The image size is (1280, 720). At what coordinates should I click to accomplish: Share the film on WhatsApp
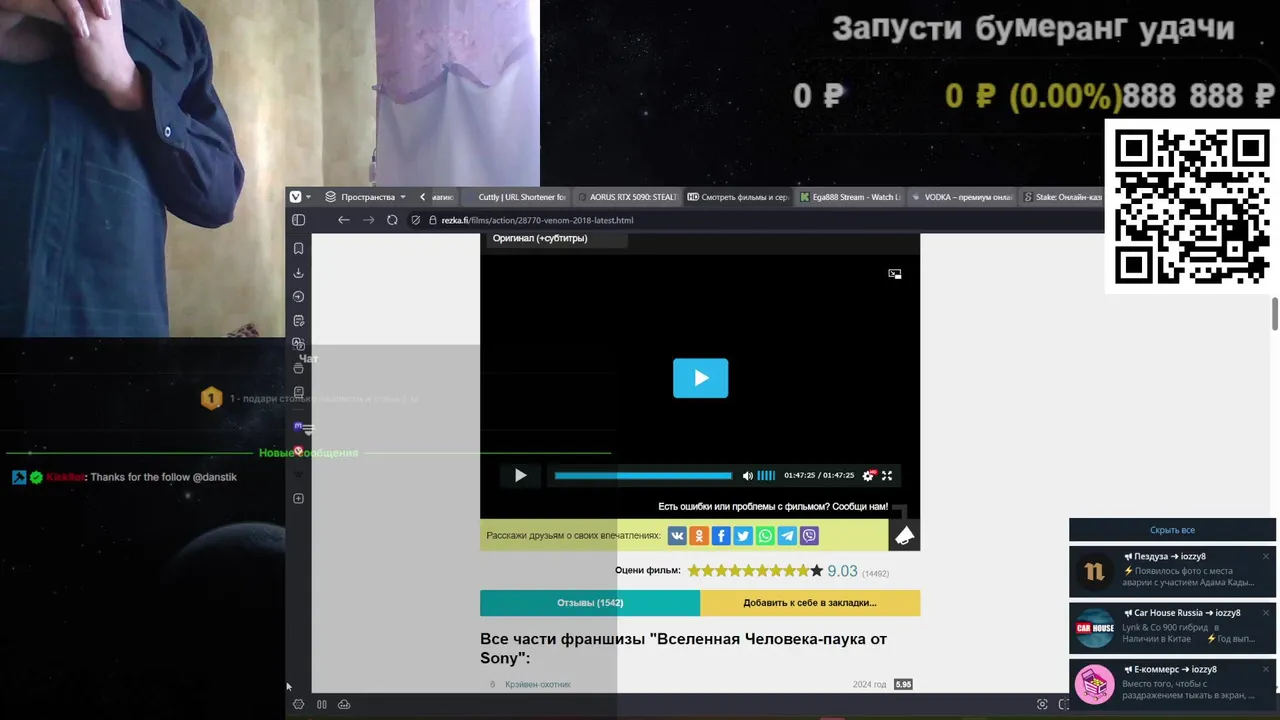765,536
